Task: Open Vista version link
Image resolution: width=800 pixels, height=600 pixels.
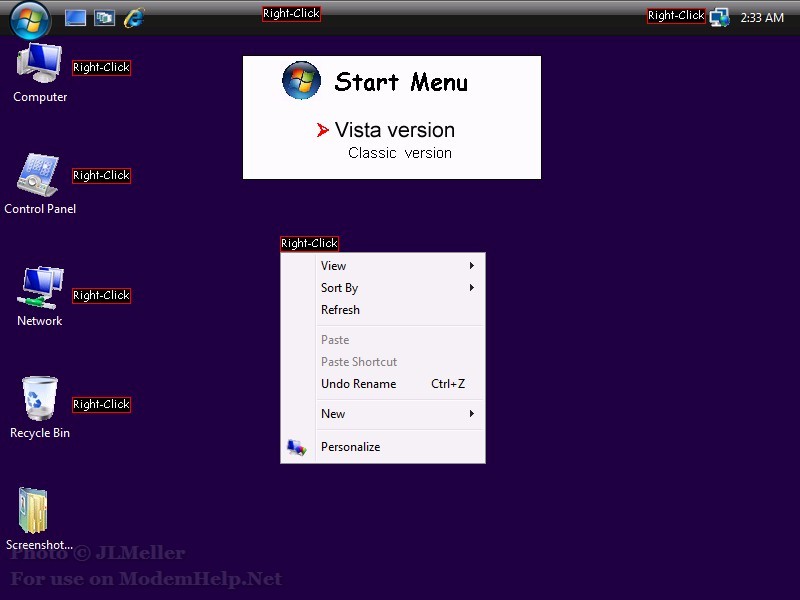Action: pyautogui.click(x=394, y=130)
